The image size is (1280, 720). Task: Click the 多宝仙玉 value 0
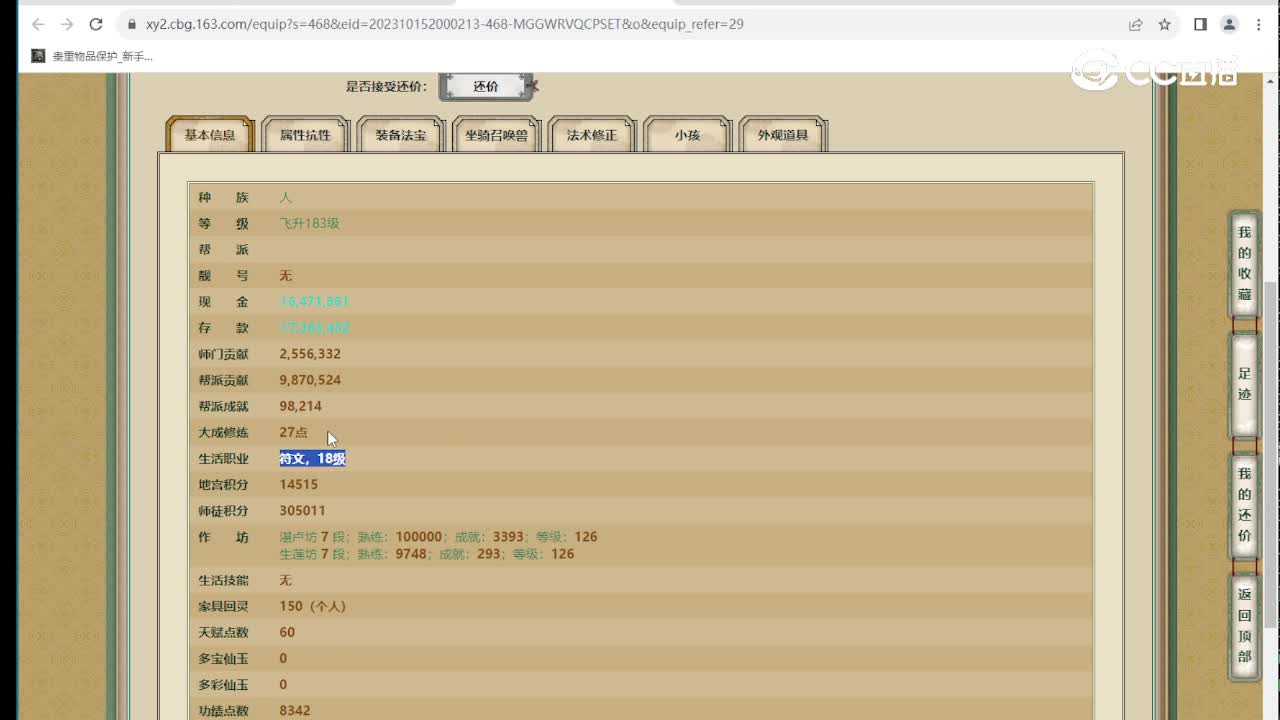click(283, 658)
